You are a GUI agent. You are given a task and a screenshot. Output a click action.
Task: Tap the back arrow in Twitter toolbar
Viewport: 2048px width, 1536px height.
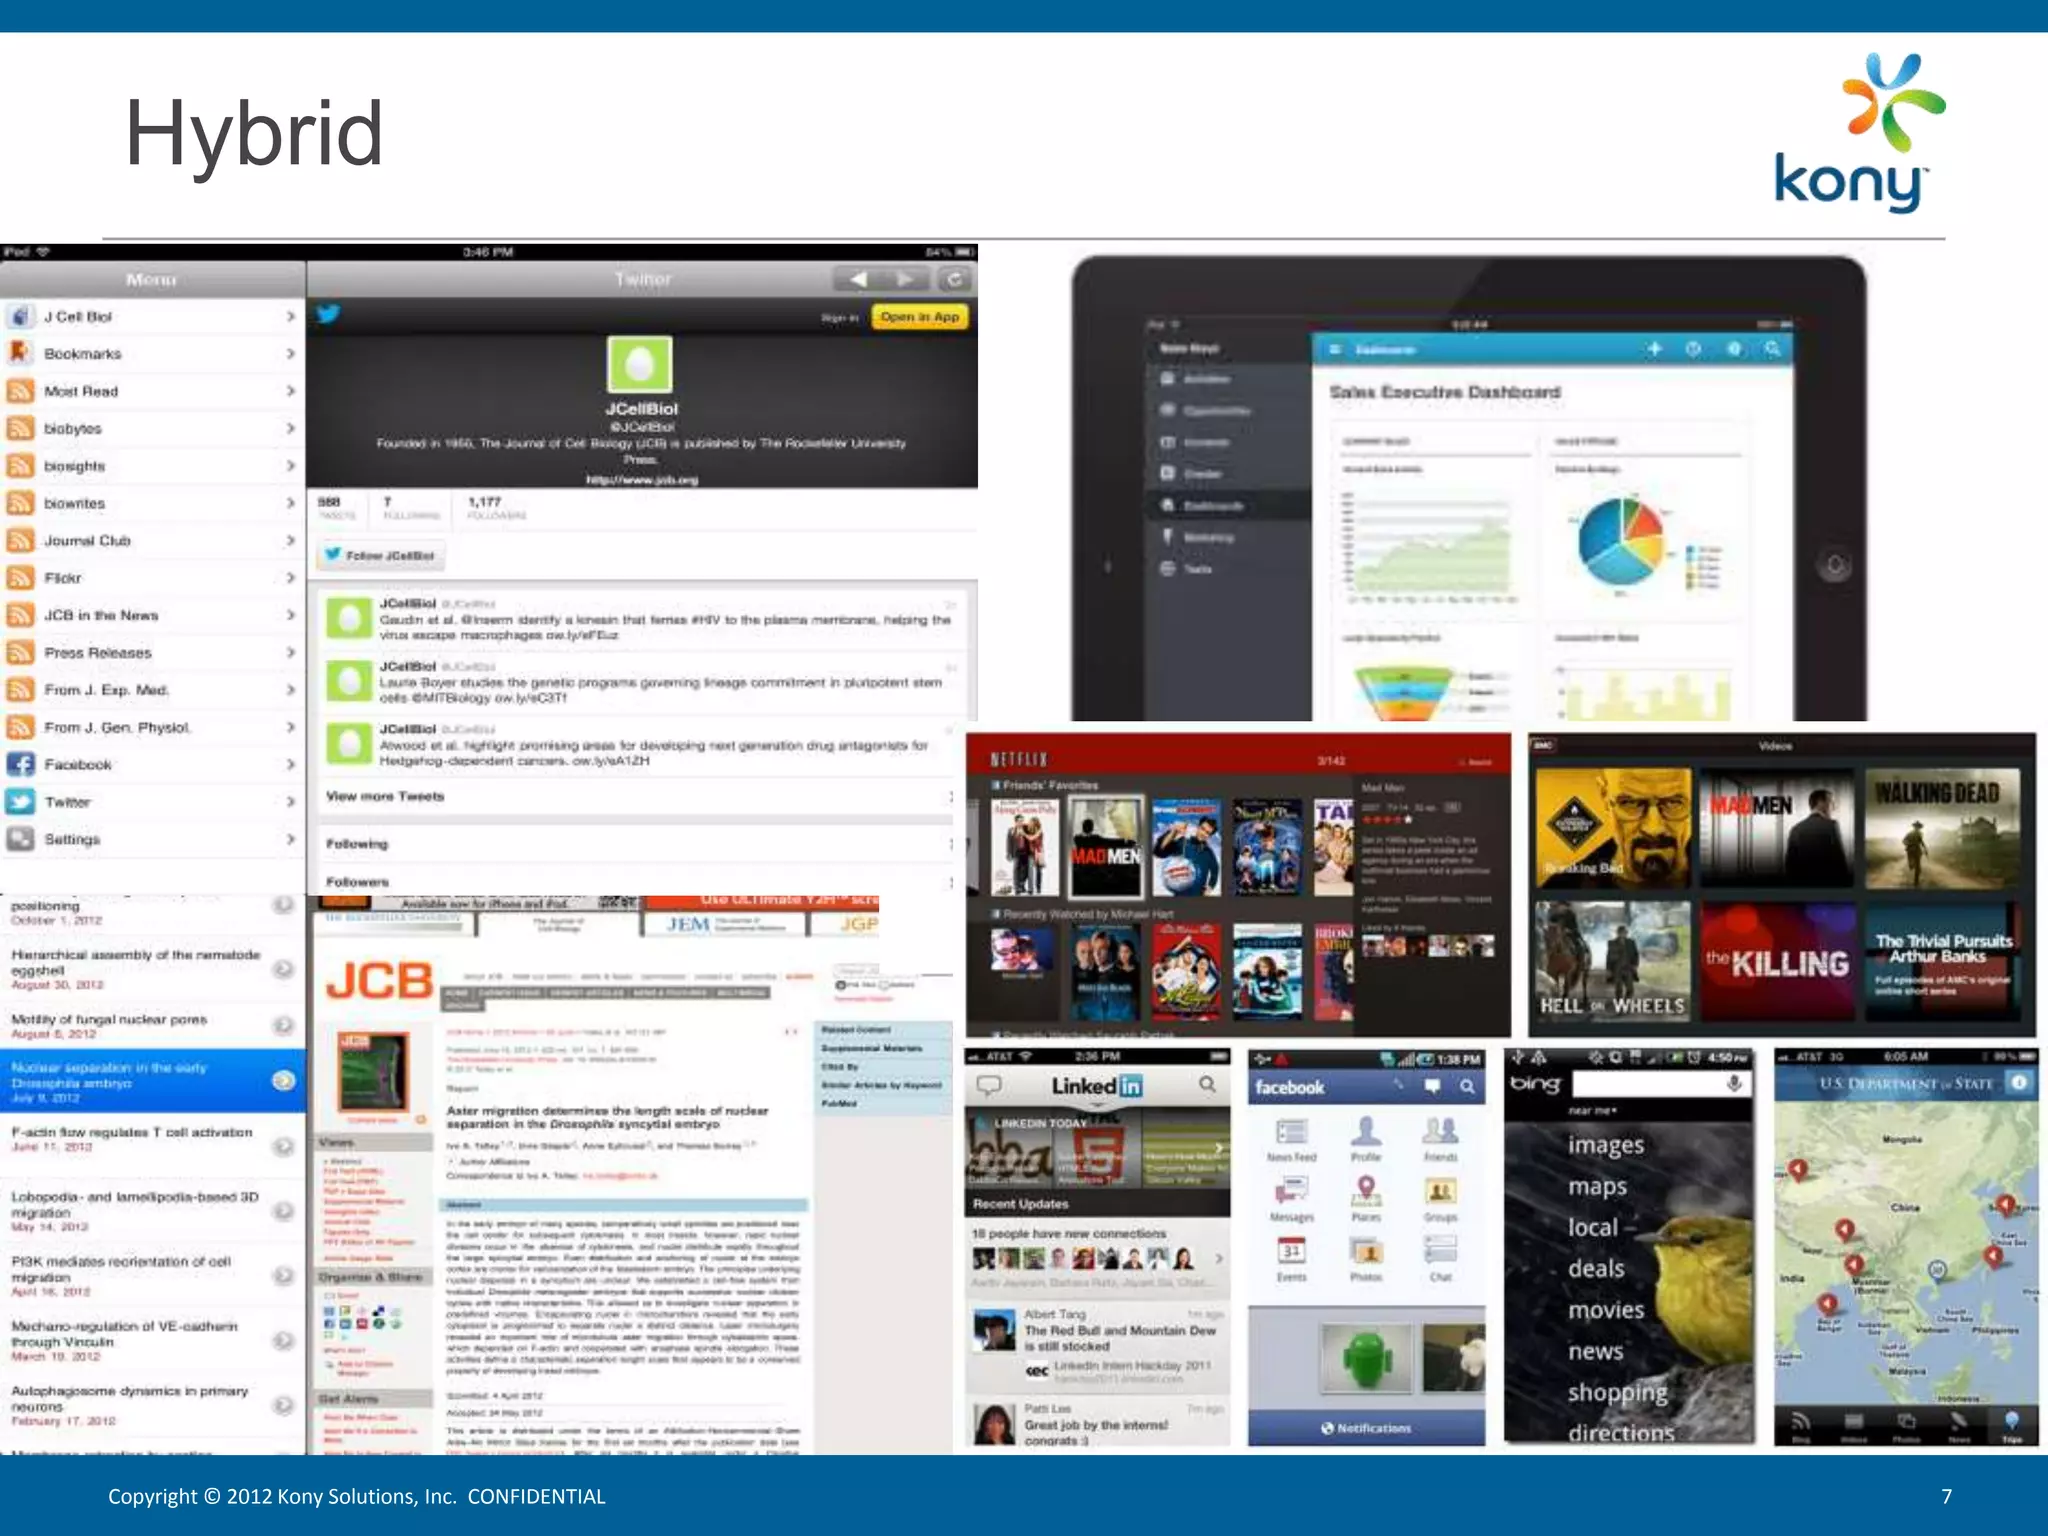coord(857,279)
